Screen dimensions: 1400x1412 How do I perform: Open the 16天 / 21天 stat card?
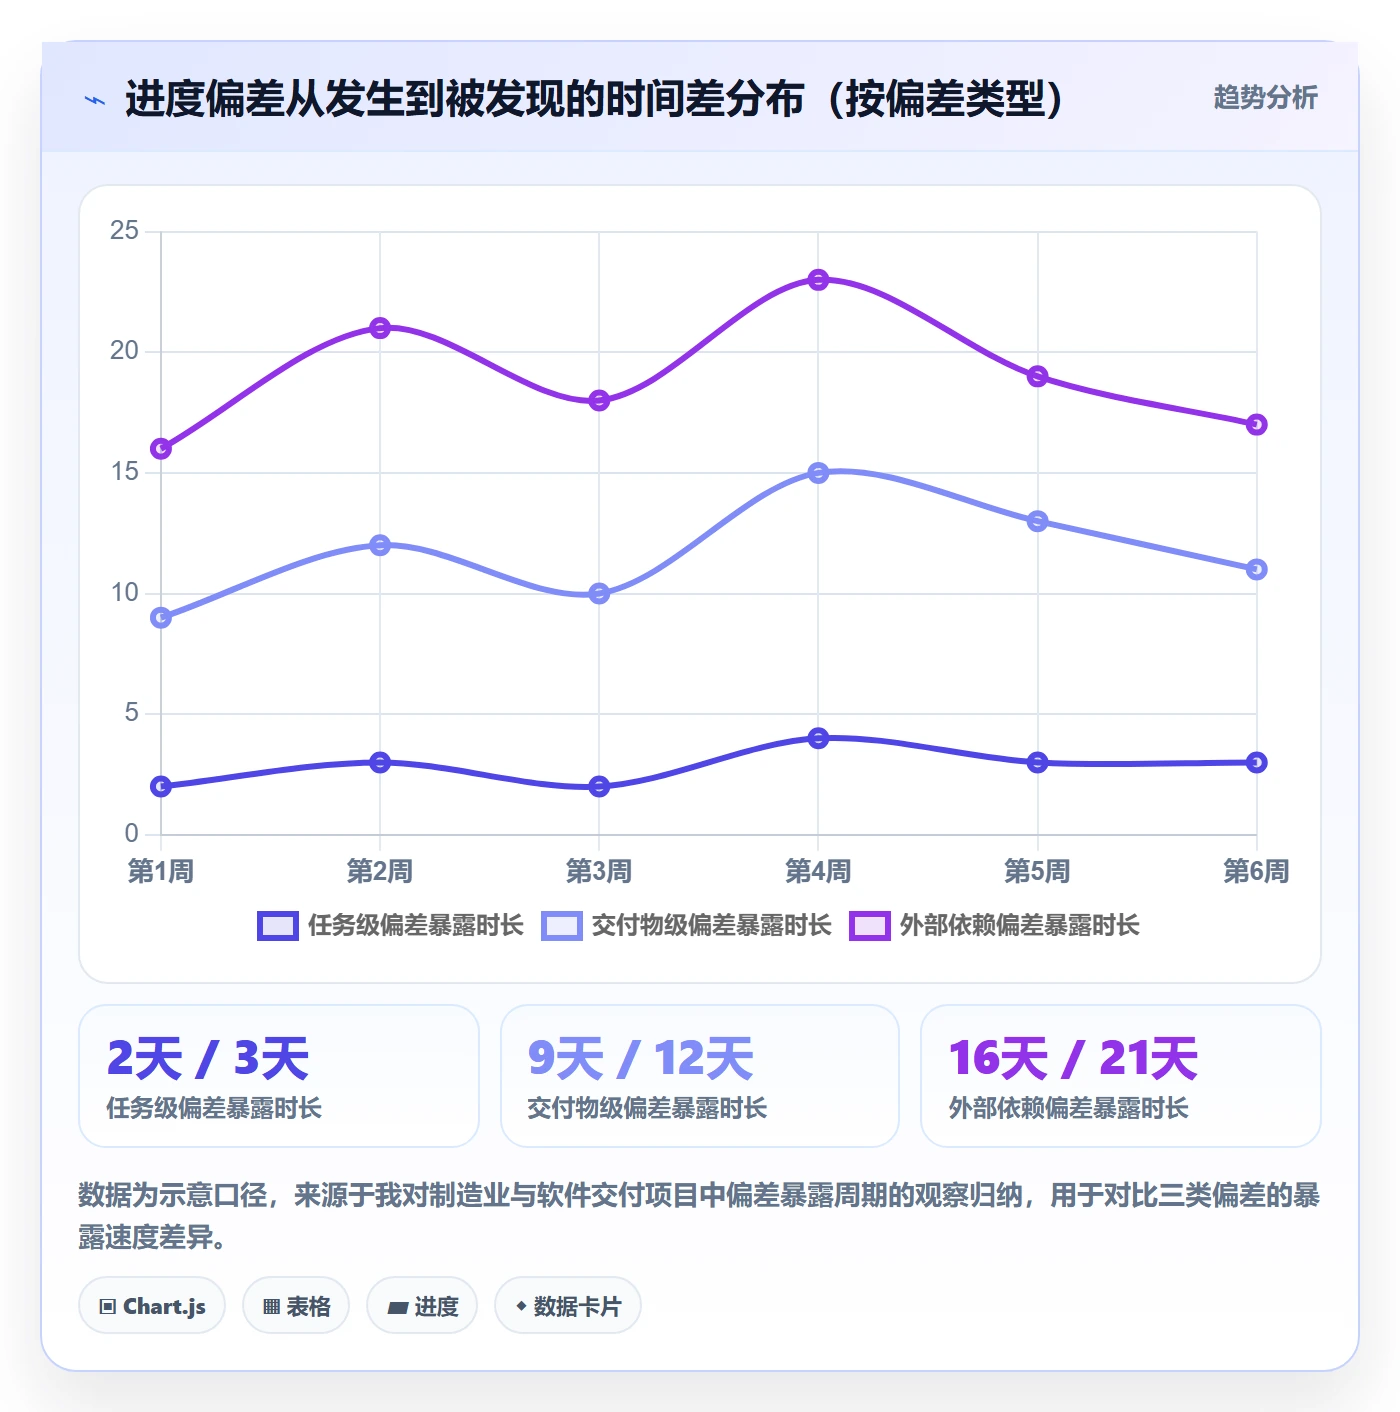pos(1121,1076)
